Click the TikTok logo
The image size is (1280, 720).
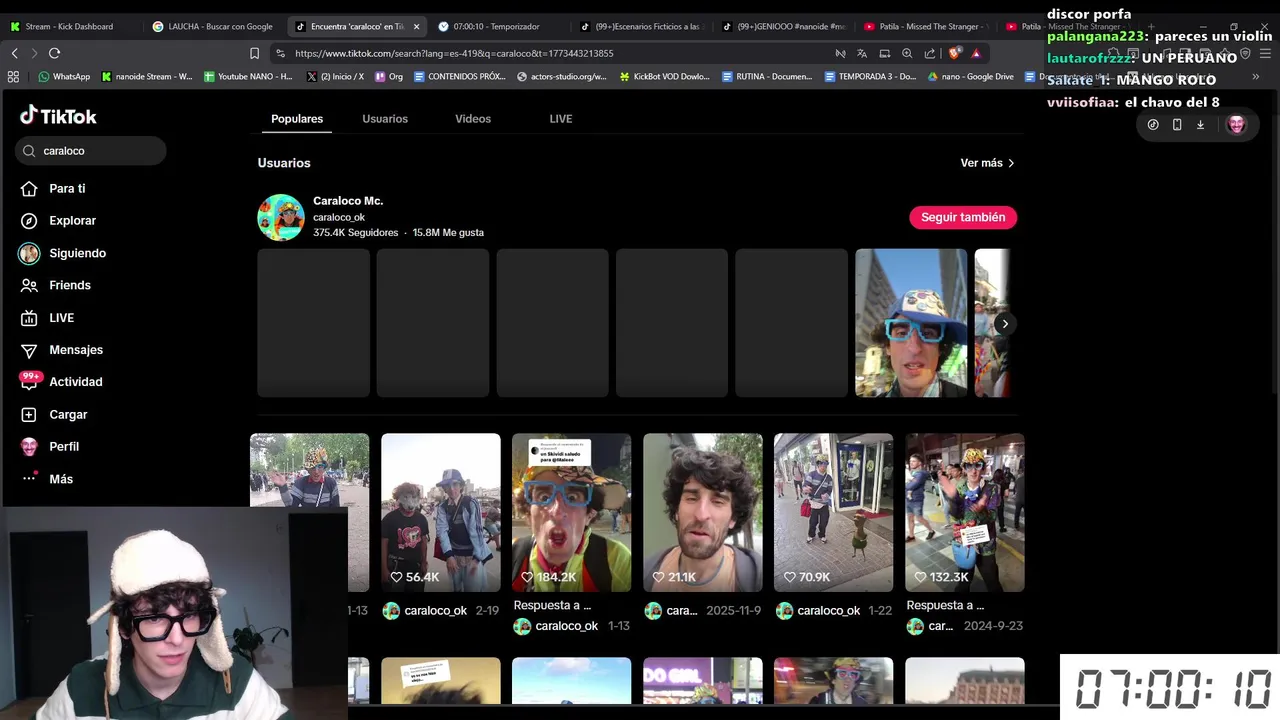point(58,116)
